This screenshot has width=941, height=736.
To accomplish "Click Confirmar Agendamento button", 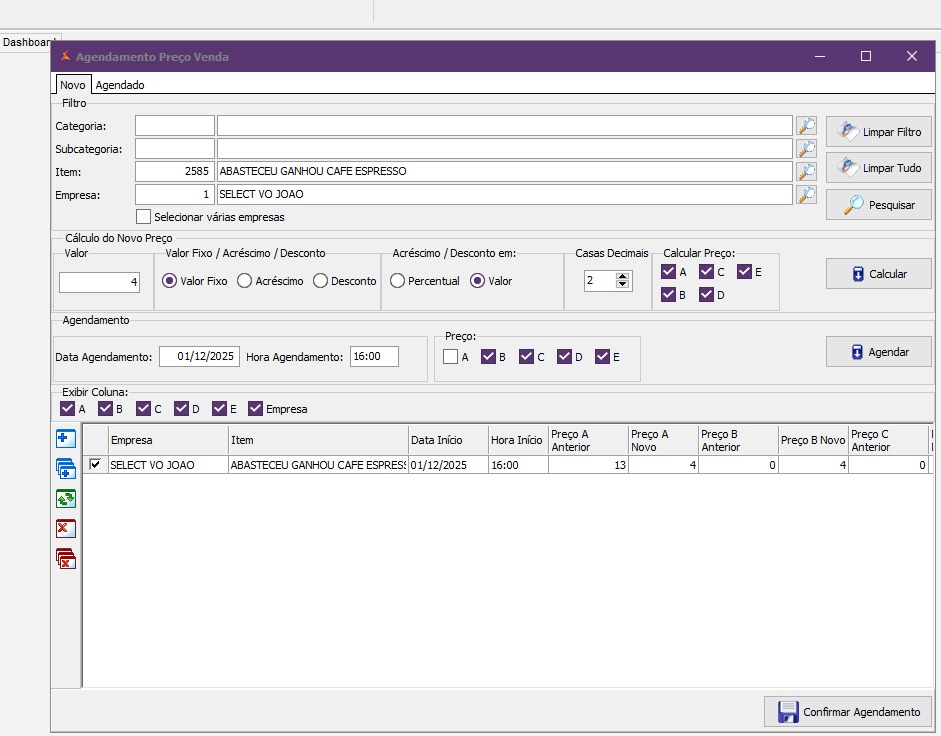I will [848, 712].
